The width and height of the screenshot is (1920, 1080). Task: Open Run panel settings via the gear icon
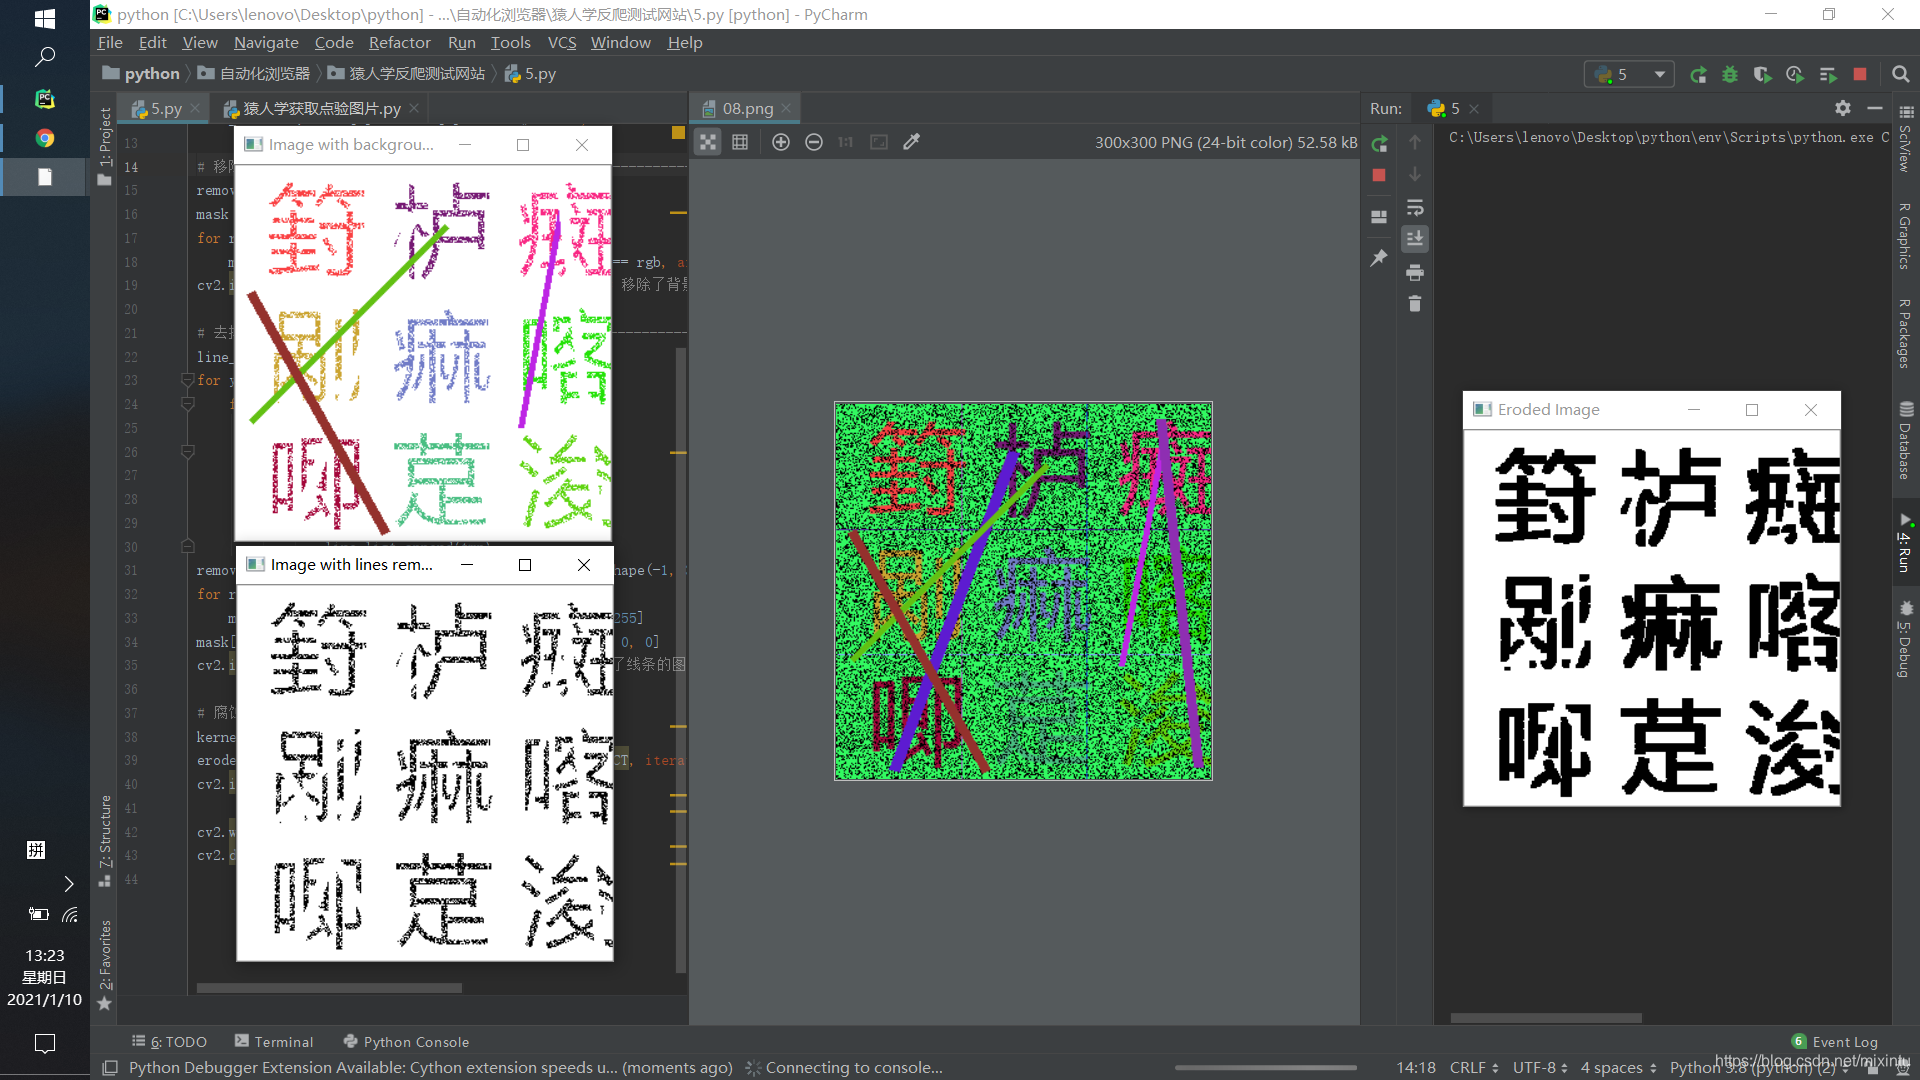(x=1843, y=108)
